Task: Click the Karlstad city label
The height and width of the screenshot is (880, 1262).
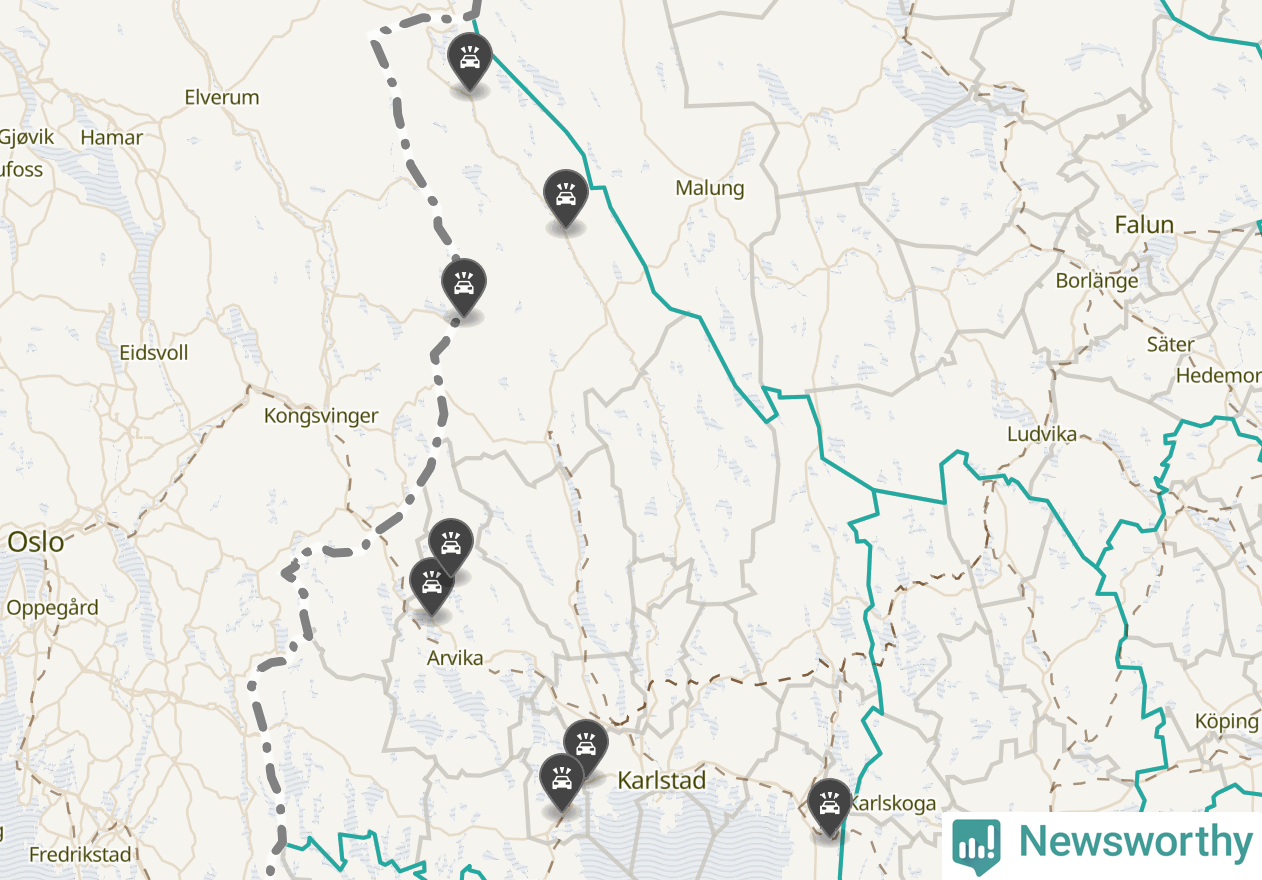Action: (662, 780)
